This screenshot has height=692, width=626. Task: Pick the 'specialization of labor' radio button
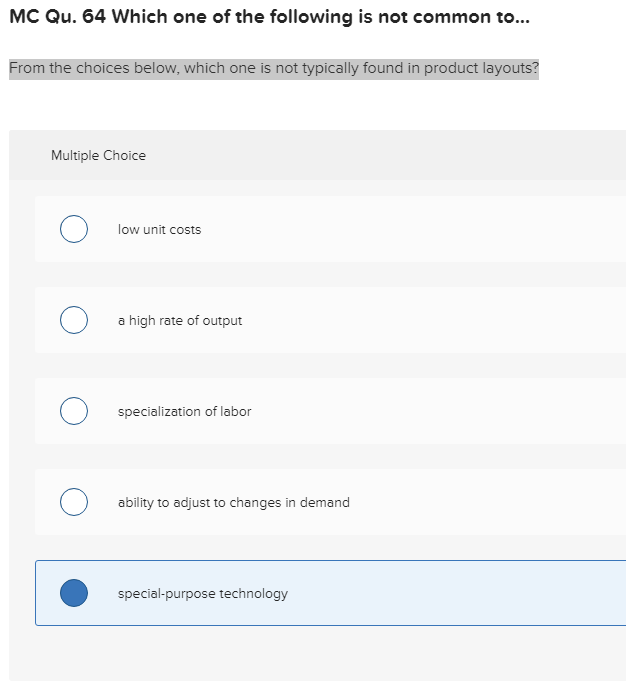tap(73, 411)
